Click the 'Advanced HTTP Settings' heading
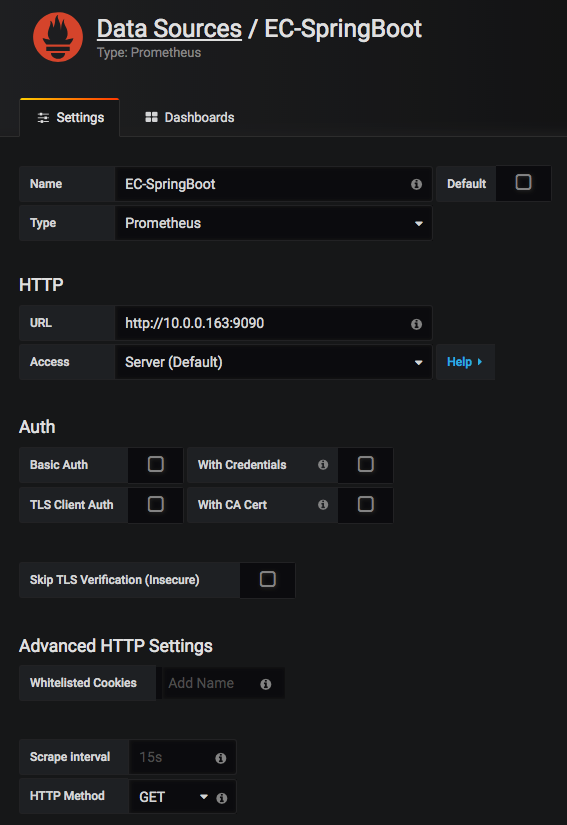Viewport: 567px width, 825px height. 116,646
